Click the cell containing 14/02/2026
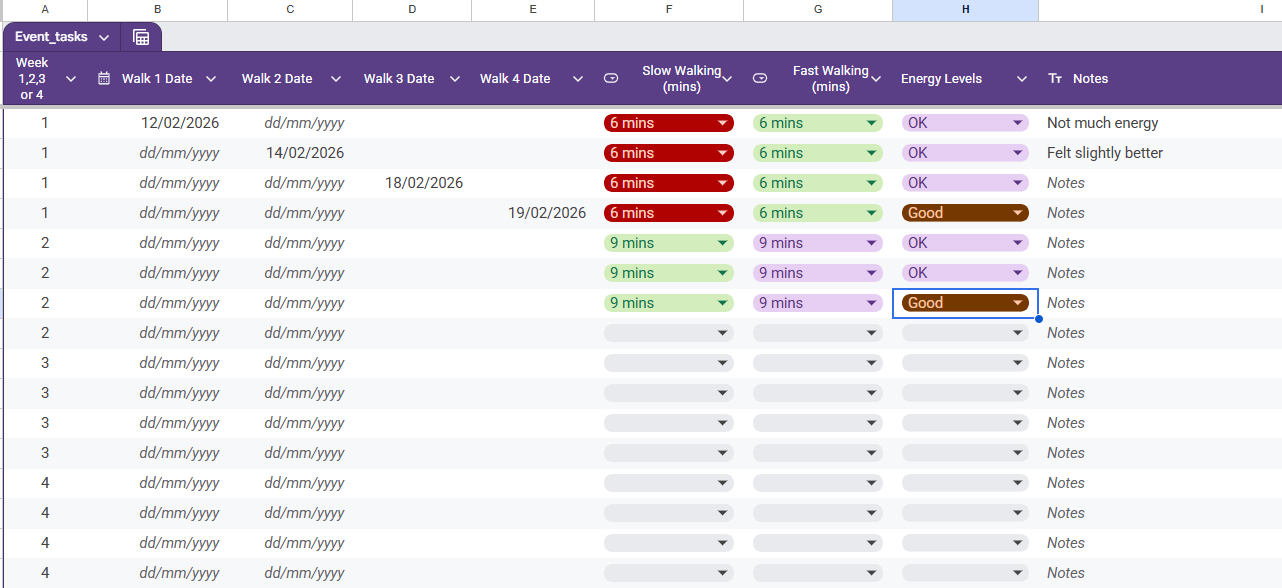Screen dimensions: 1282x588 click(290, 153)
